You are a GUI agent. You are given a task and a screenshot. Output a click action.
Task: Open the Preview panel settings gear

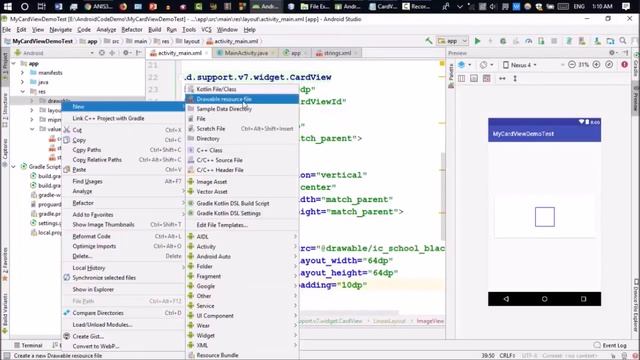(612, 53)
